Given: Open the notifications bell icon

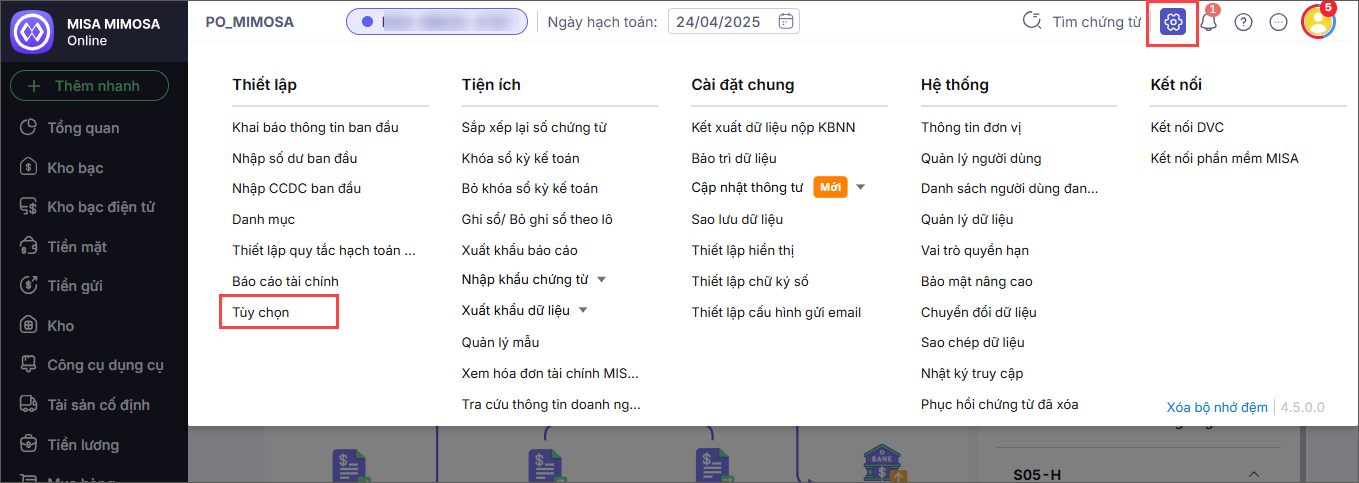Looking at the screenshot, I should click(1209, 22).
